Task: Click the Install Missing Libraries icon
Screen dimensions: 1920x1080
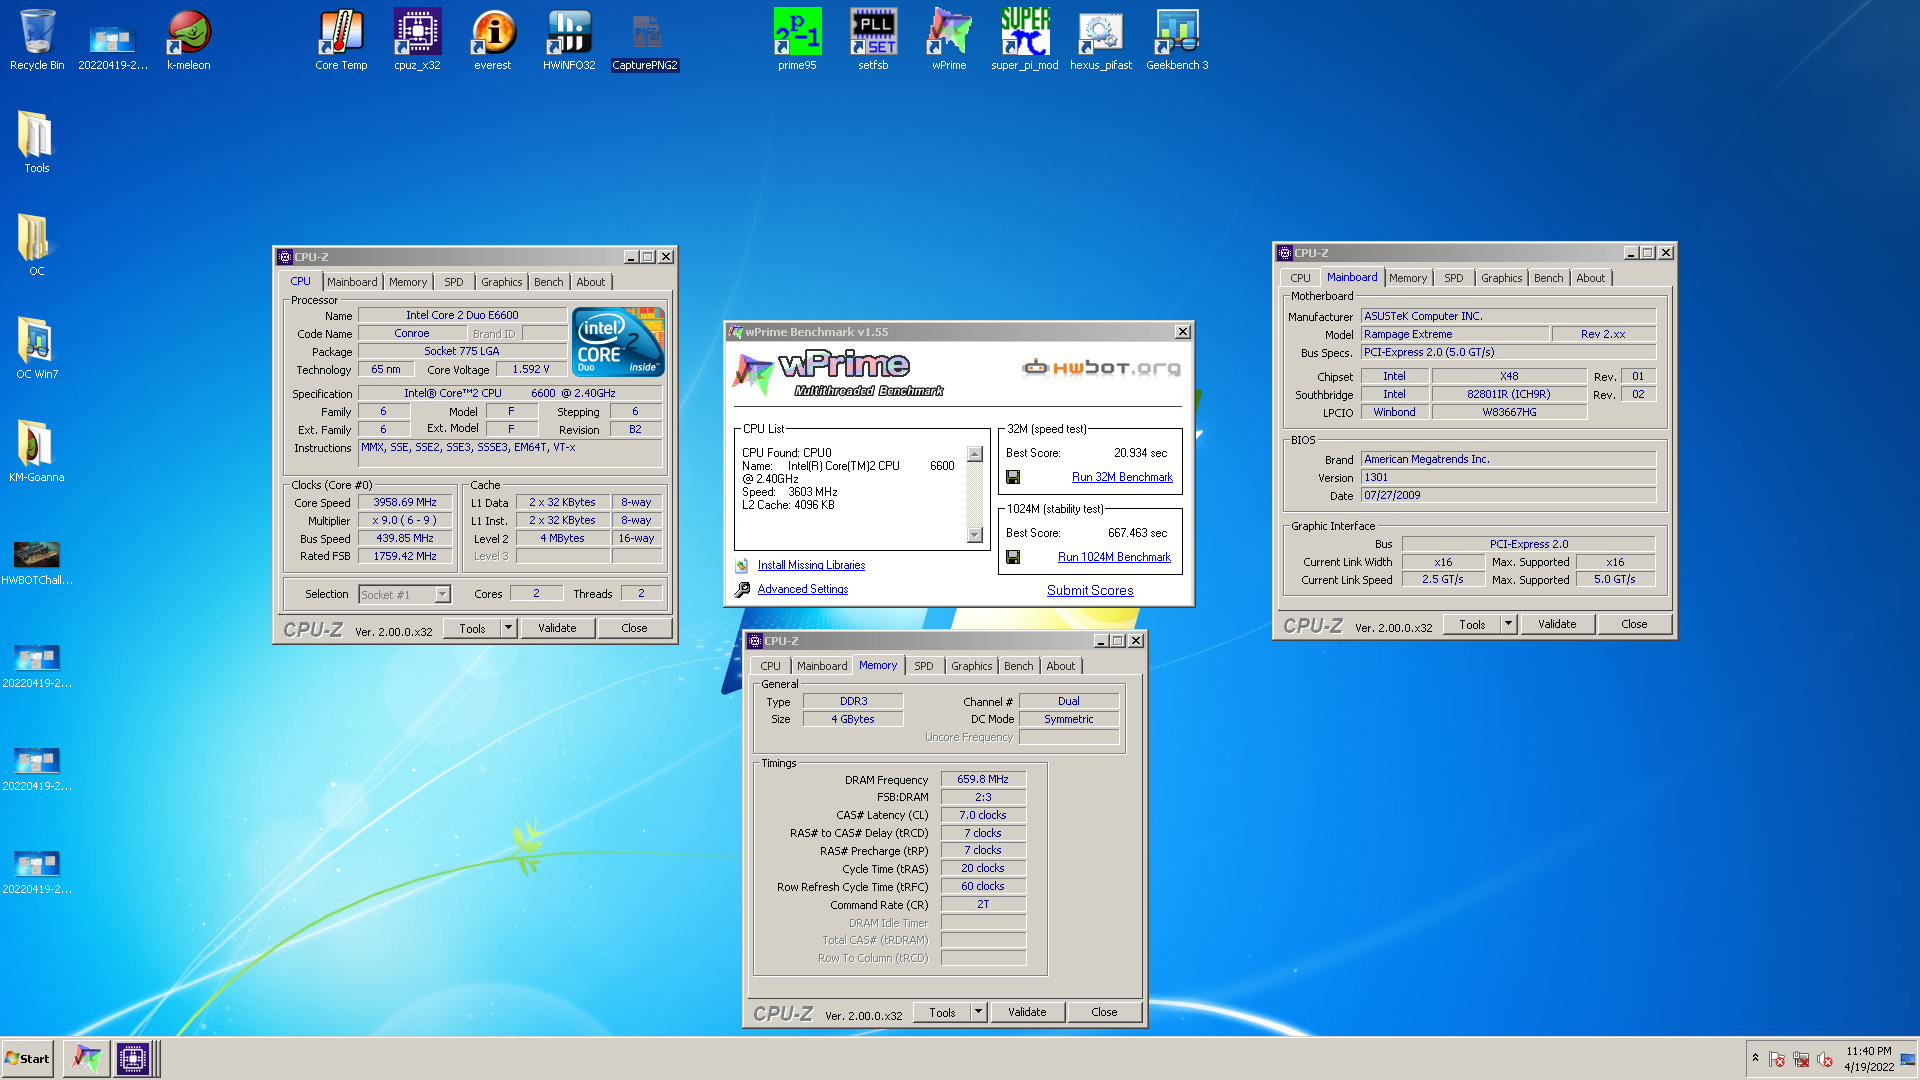Action: pyautogui.click(x=742, y=566)
